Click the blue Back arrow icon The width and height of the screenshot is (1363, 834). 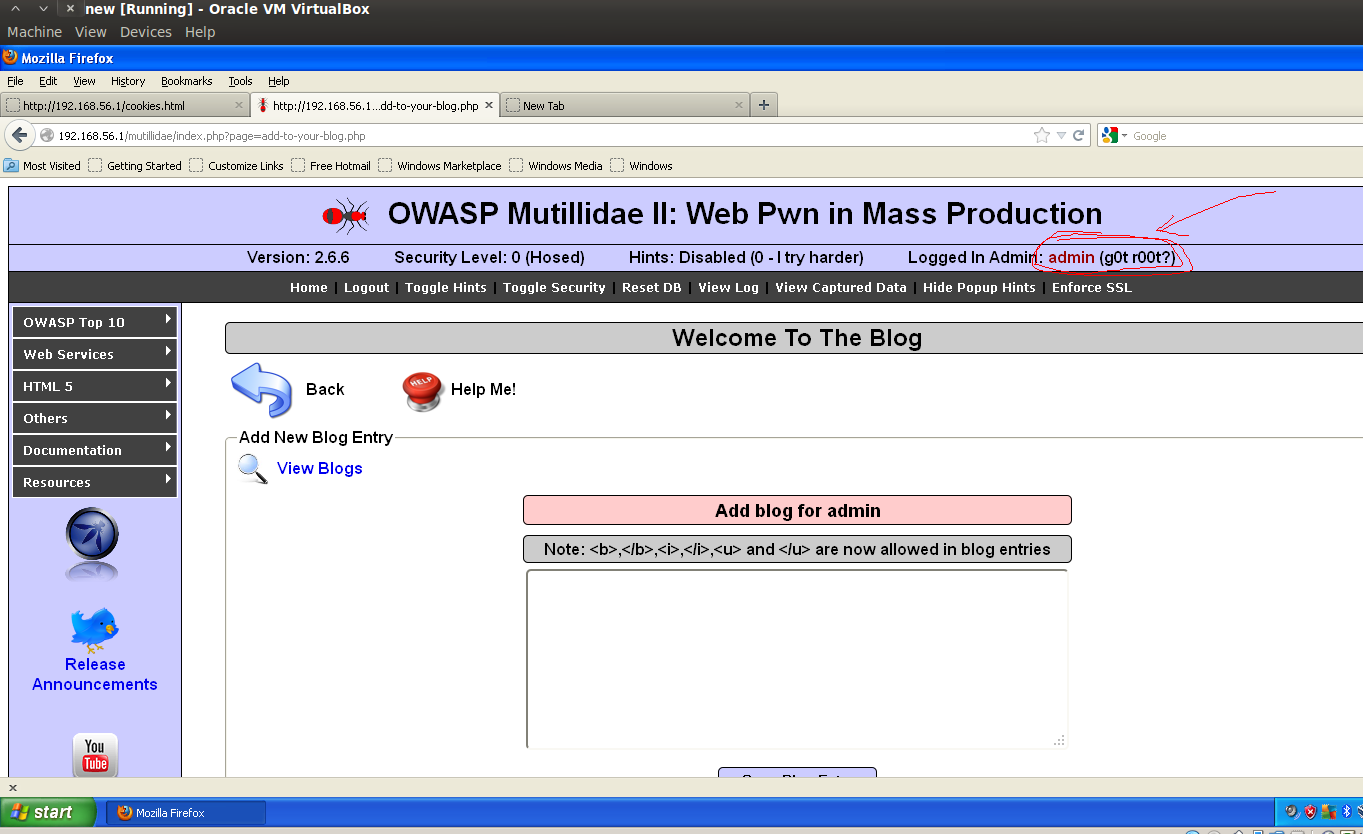pos(261,389)
